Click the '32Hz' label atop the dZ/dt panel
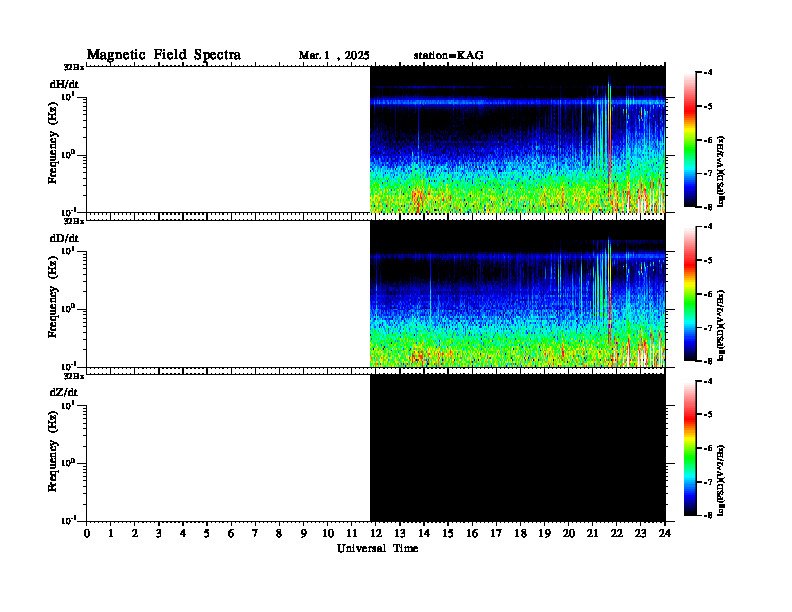The width and height of the screenshot is (792, 612). [74, 376]
